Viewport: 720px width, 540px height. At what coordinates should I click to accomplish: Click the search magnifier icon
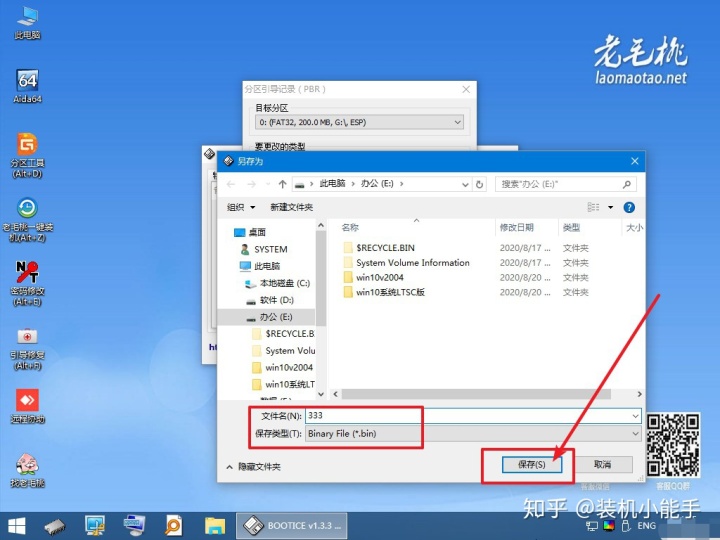pos(627,184)
